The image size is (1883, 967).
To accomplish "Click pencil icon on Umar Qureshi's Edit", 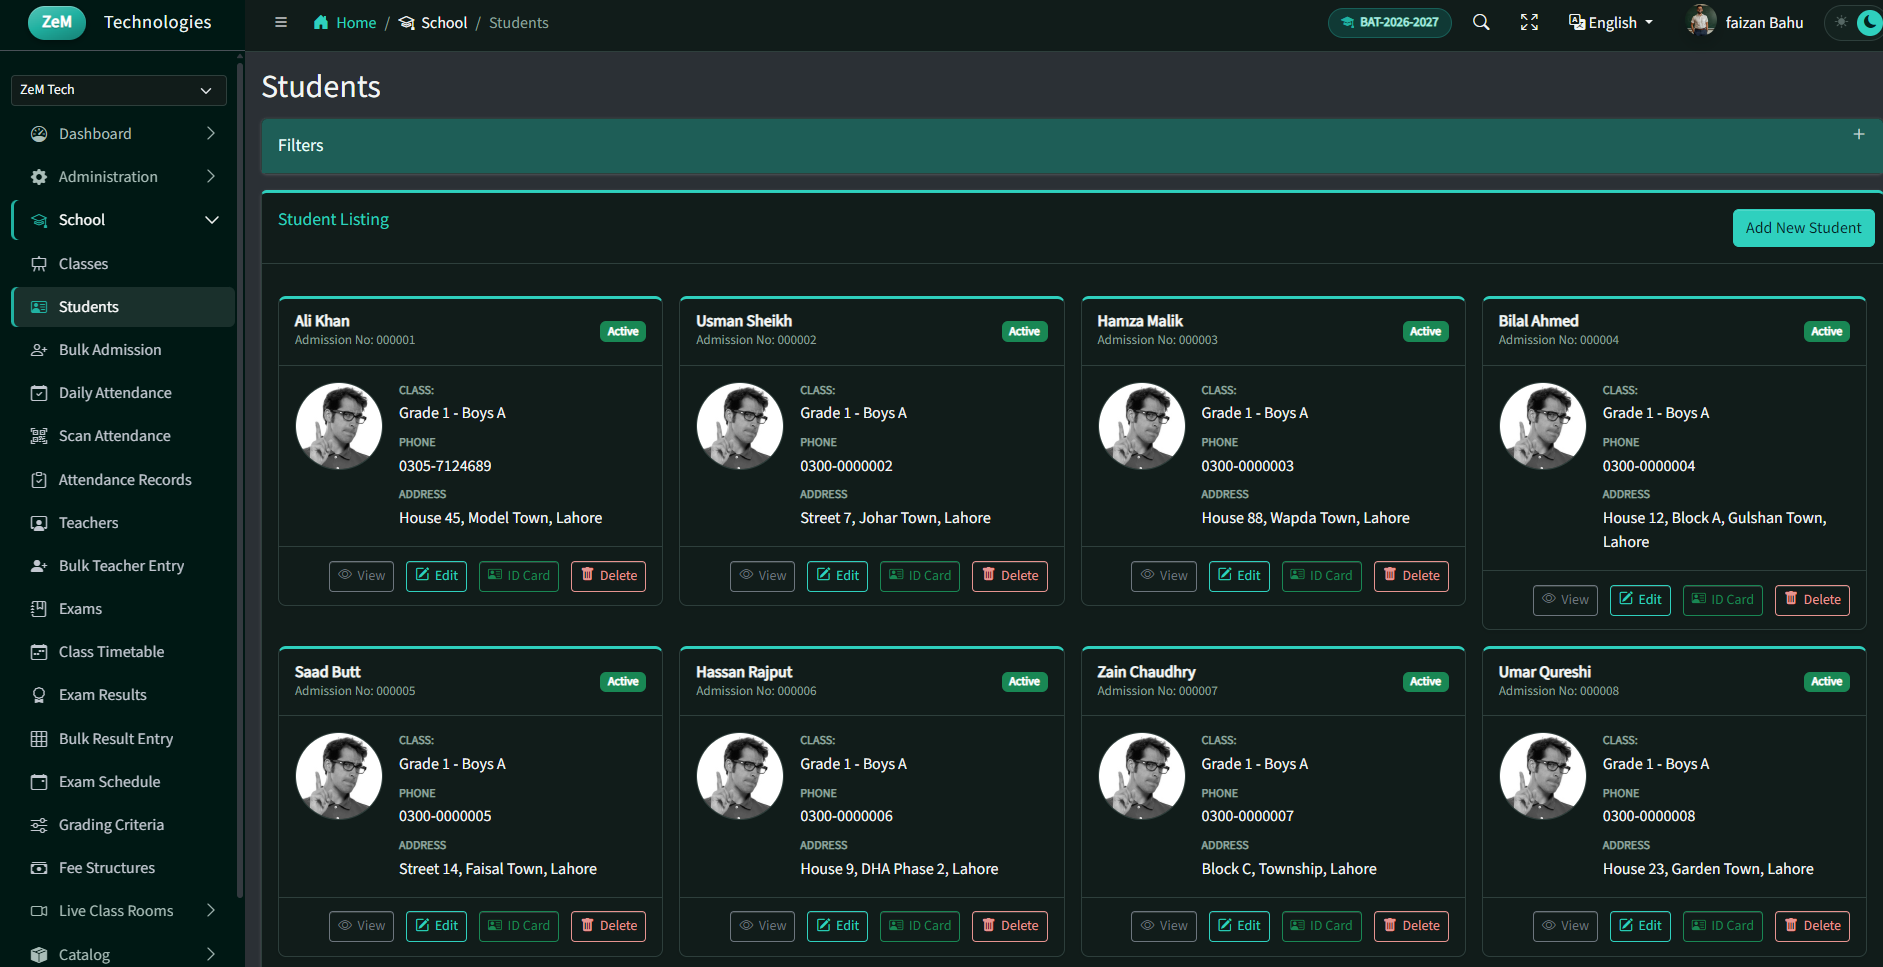I will click(1626, 925).
